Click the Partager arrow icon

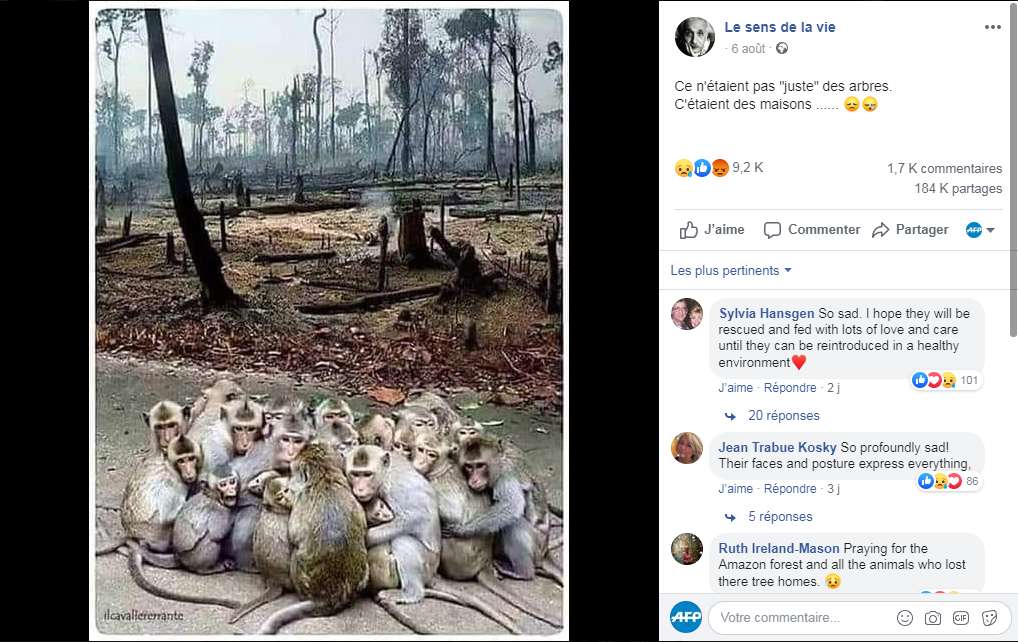(880, 230)
